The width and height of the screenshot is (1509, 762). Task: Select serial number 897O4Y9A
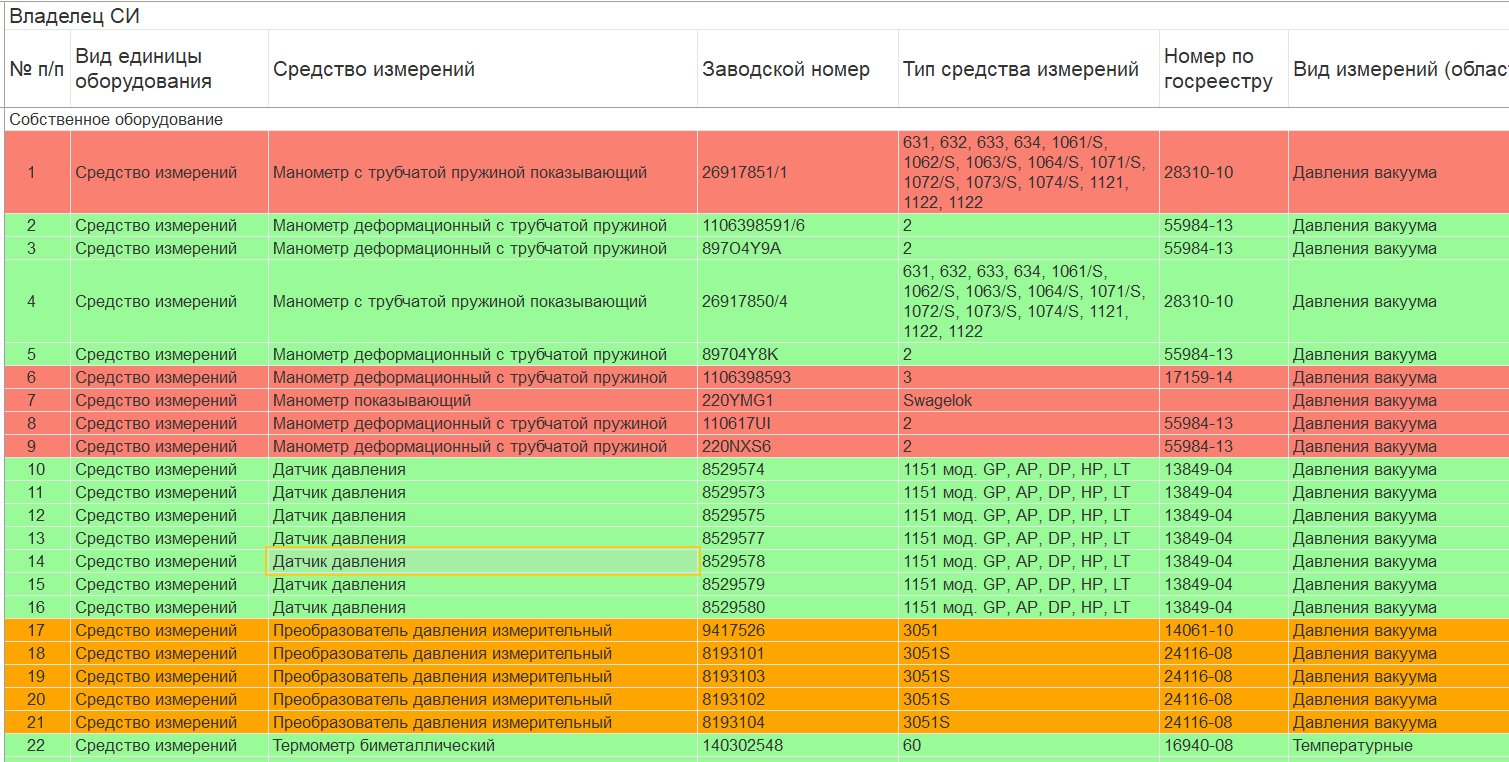click(741, 249)
